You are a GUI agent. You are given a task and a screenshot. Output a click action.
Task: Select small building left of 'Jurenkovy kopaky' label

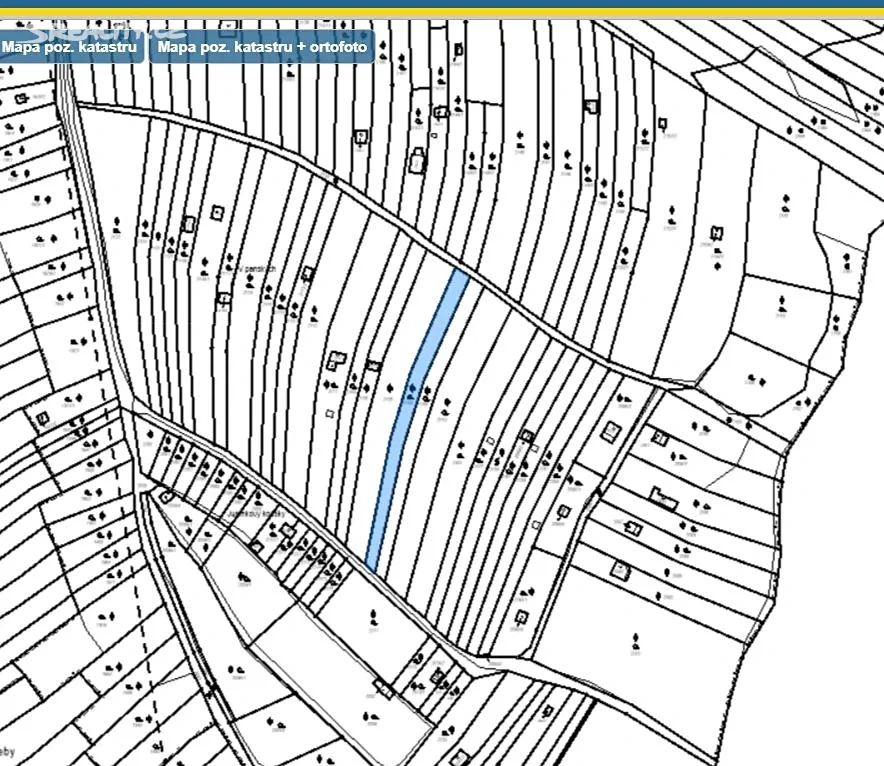166,496
